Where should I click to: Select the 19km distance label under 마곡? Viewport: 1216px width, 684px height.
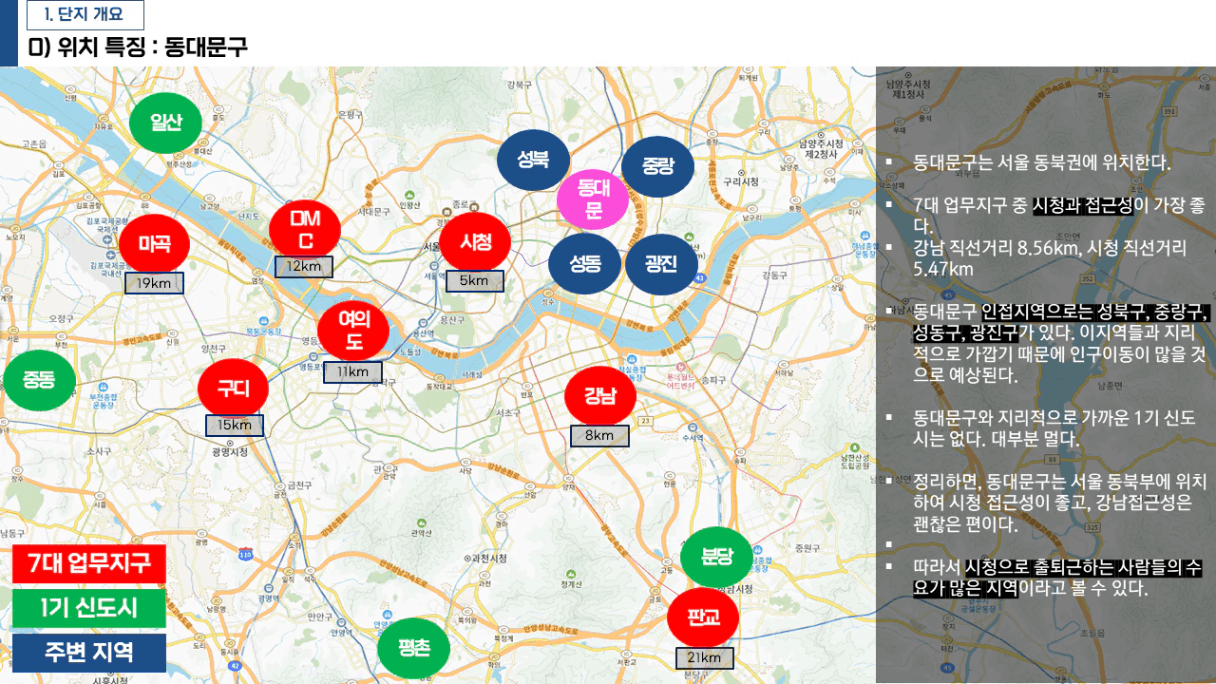154,284
